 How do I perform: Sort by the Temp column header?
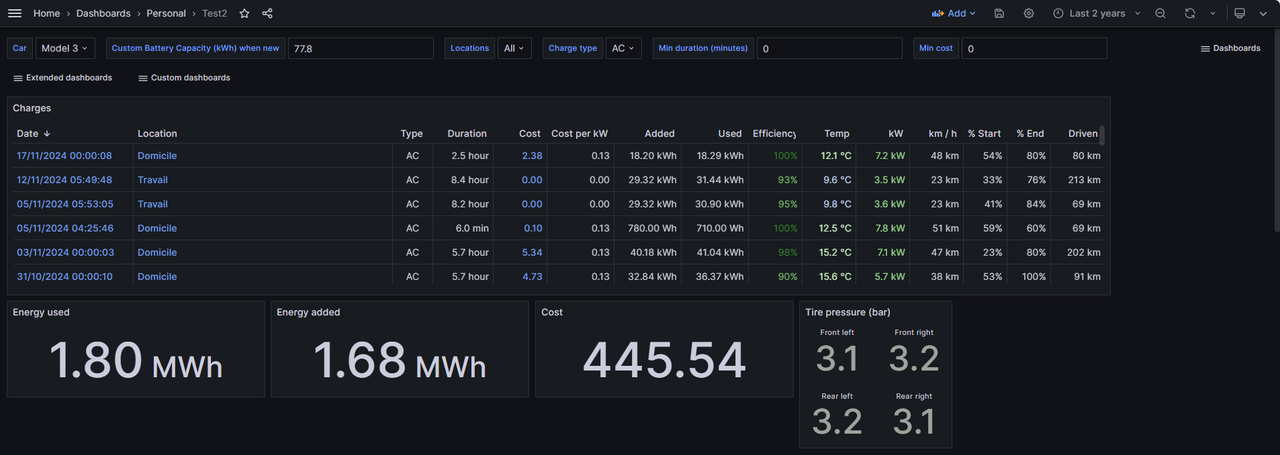point(837,133)
